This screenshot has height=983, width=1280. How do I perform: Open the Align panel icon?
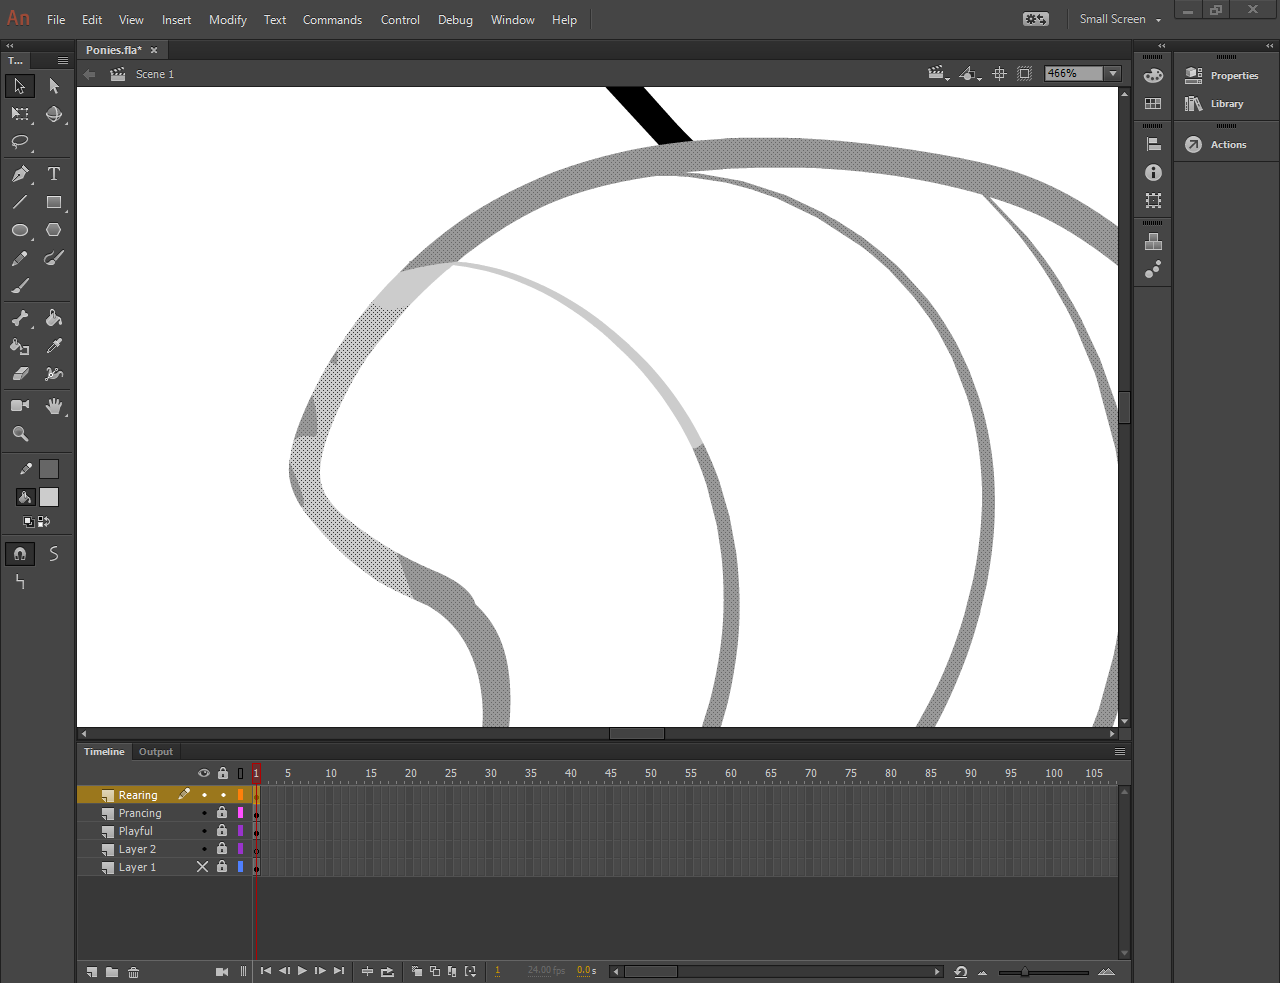tap(1153, 144)
